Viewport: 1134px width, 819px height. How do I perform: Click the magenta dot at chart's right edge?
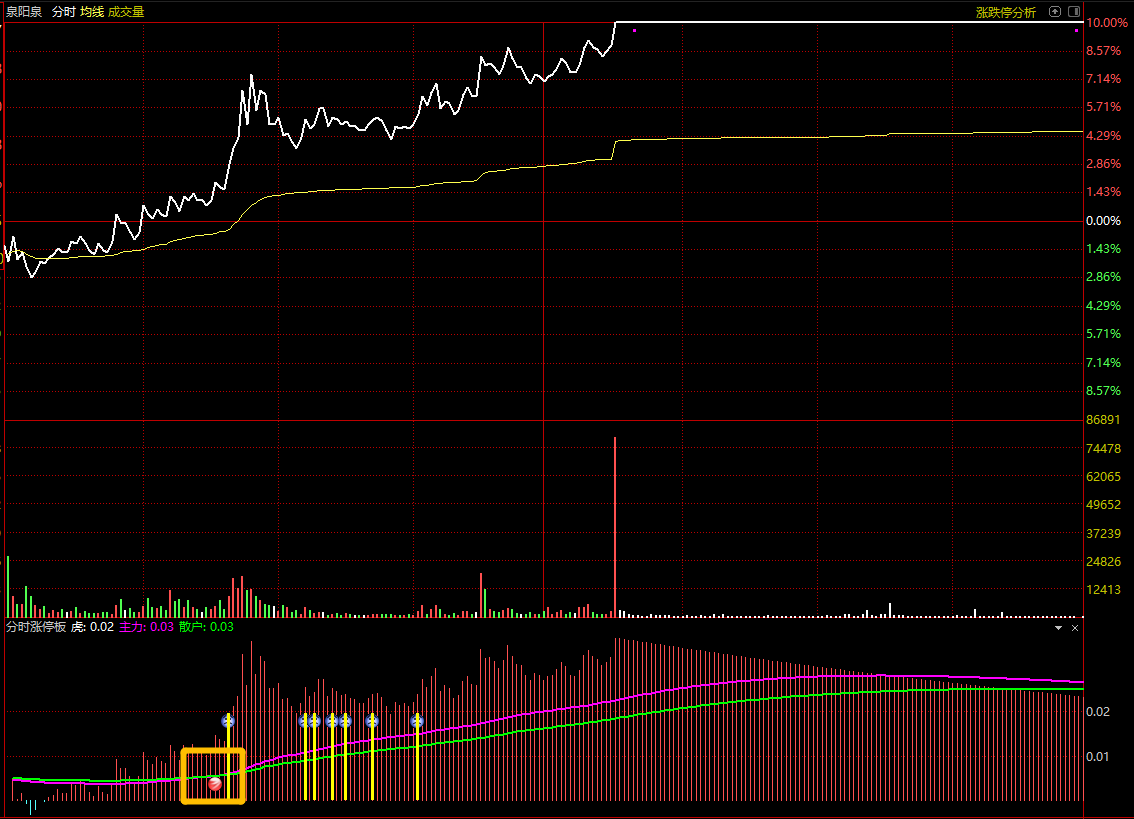coord(1076,30)
